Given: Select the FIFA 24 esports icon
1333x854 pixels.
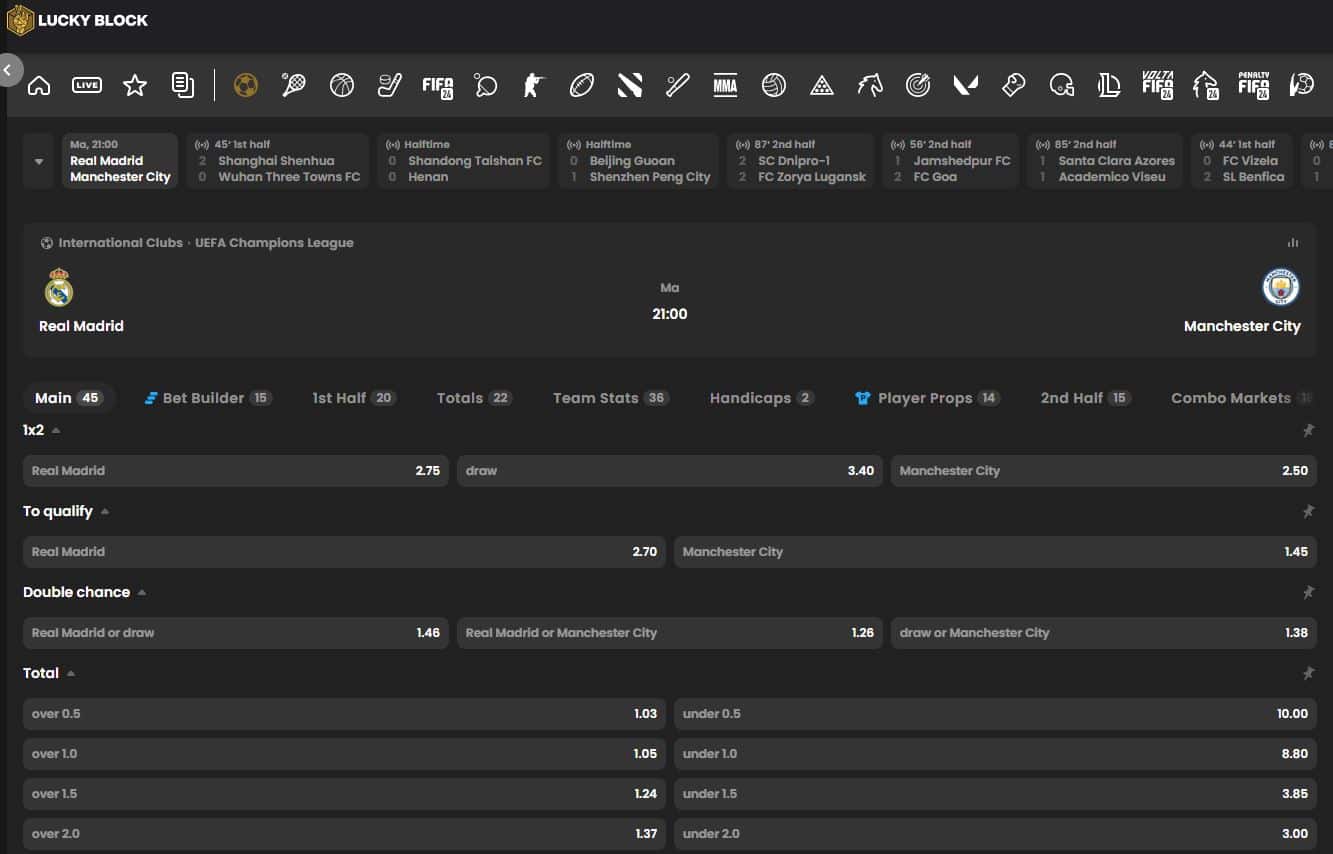Looking at the screenshot, I should tap(438, 86).
